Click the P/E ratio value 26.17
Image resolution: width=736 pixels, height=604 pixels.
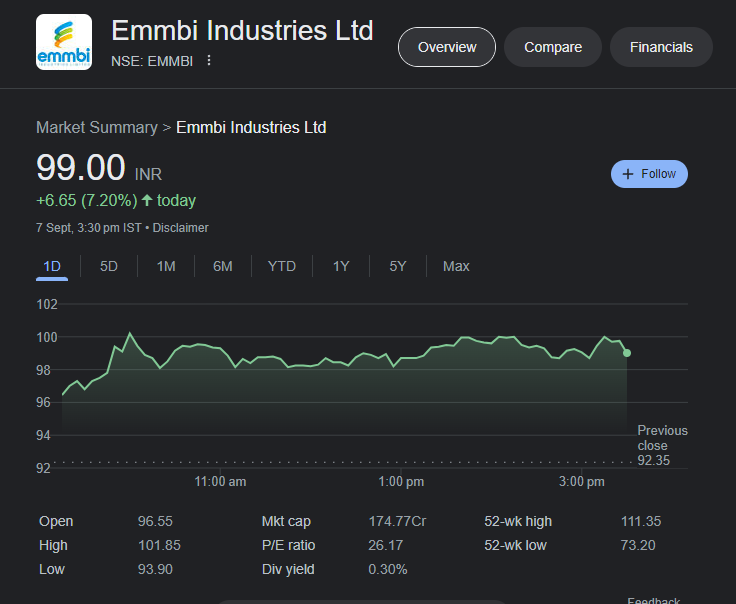[x=385, y=545]
